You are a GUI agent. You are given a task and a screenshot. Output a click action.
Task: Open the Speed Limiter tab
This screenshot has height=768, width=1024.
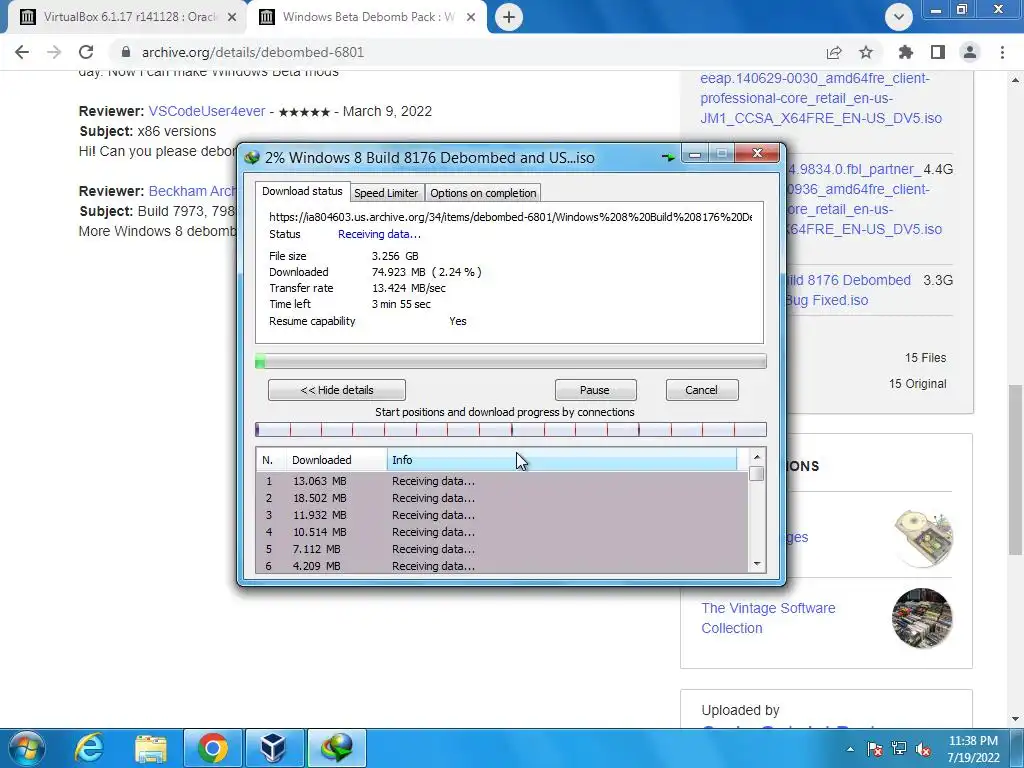click(x=386, y=193)
